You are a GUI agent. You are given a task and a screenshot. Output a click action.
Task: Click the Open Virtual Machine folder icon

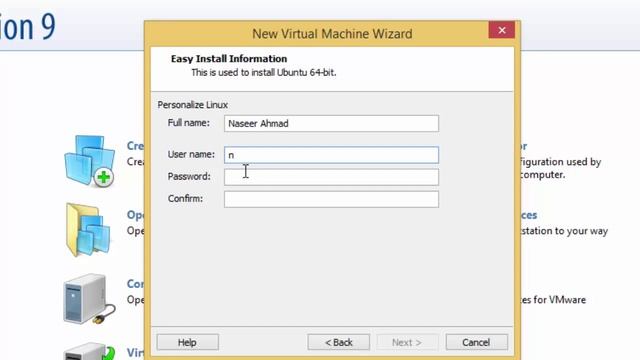click(89, 230)
